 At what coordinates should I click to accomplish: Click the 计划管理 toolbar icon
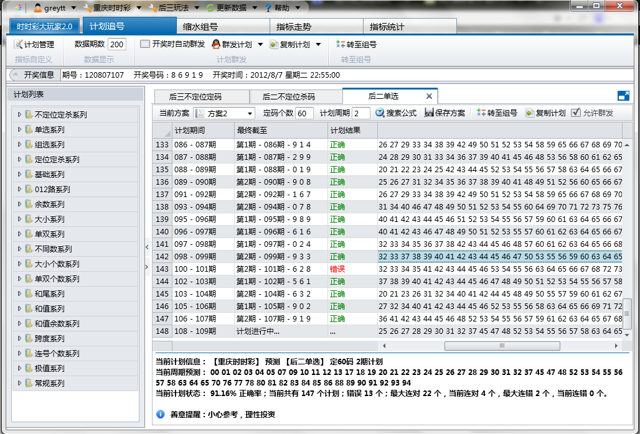pos(20,45)
